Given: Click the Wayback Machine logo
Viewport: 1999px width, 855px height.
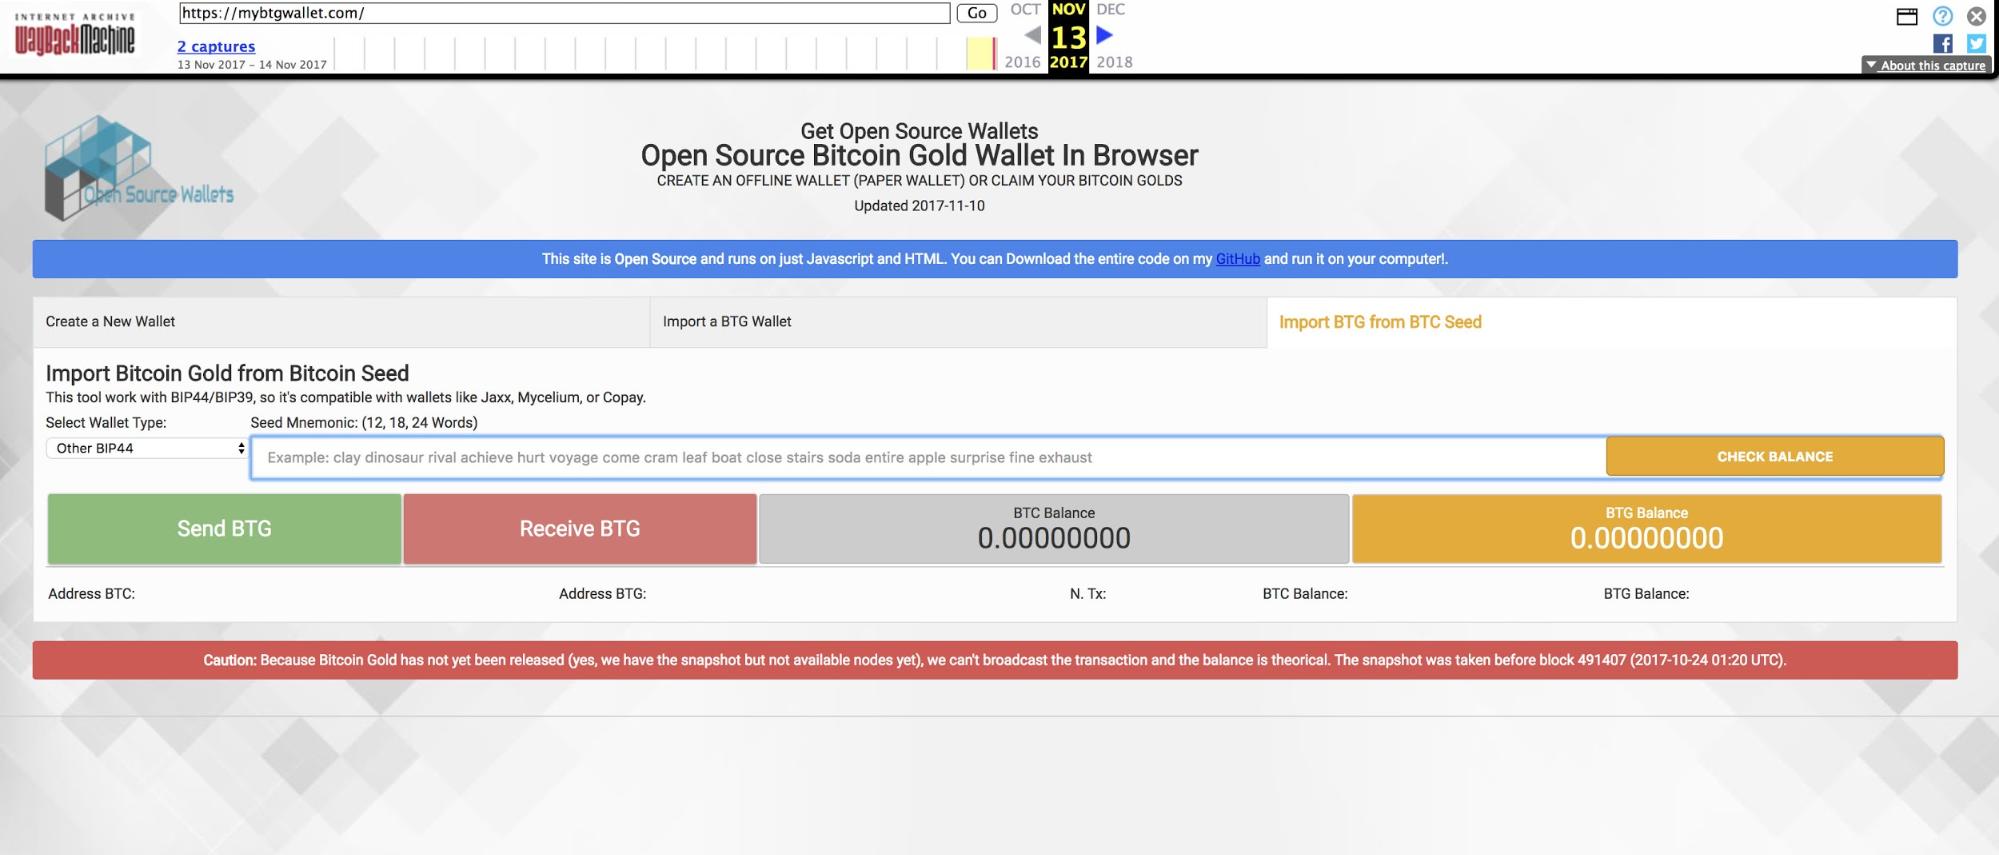Looking at the screenshot, I should (x=74, y=36).
